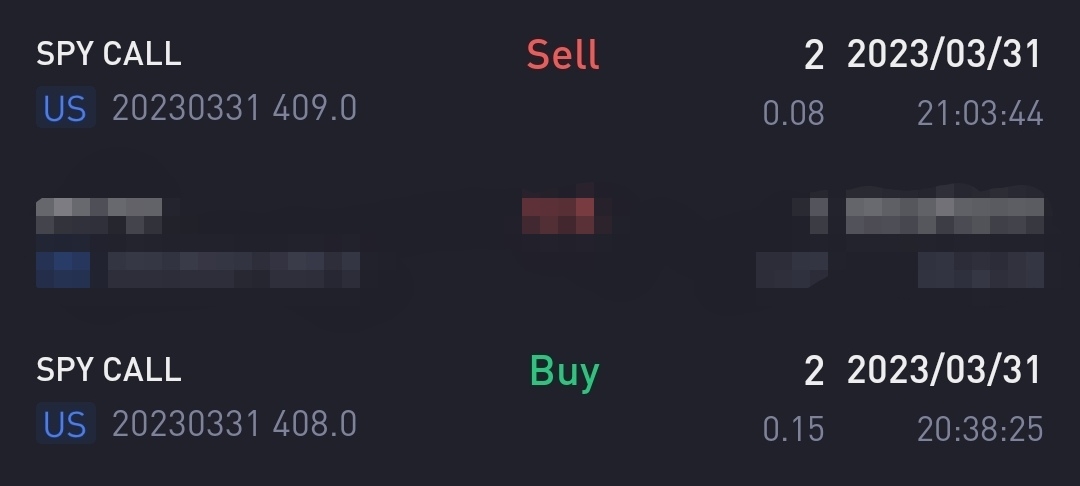The height and width of the screenshot is (486, 1080).
Task: Click contract code 20230331 408.0
Action: 234,424
